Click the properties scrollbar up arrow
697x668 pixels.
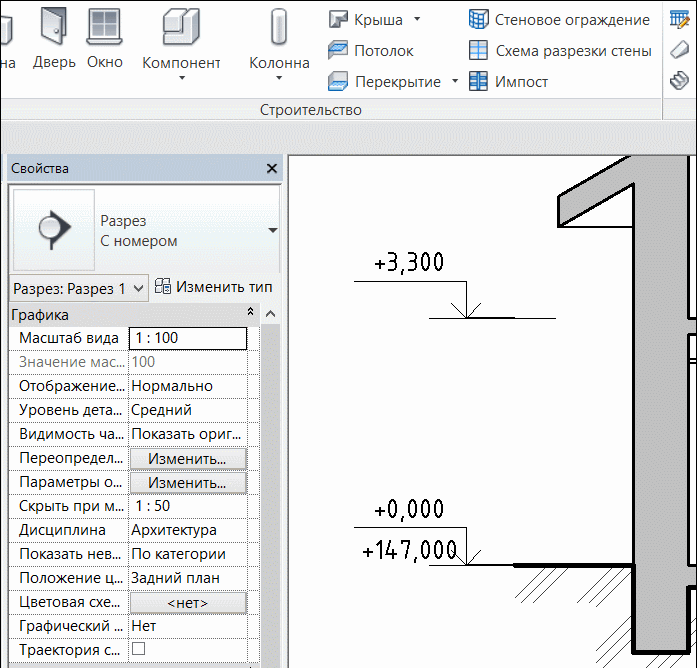[x=270, y=314]
